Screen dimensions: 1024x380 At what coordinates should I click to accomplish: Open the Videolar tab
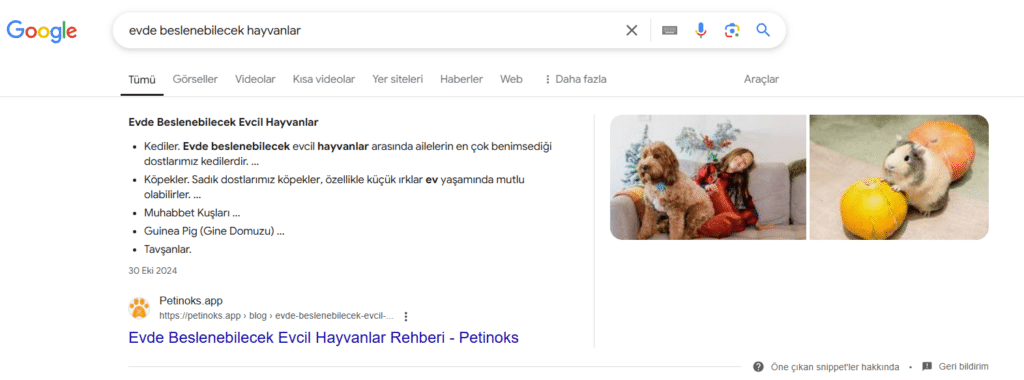255,79
